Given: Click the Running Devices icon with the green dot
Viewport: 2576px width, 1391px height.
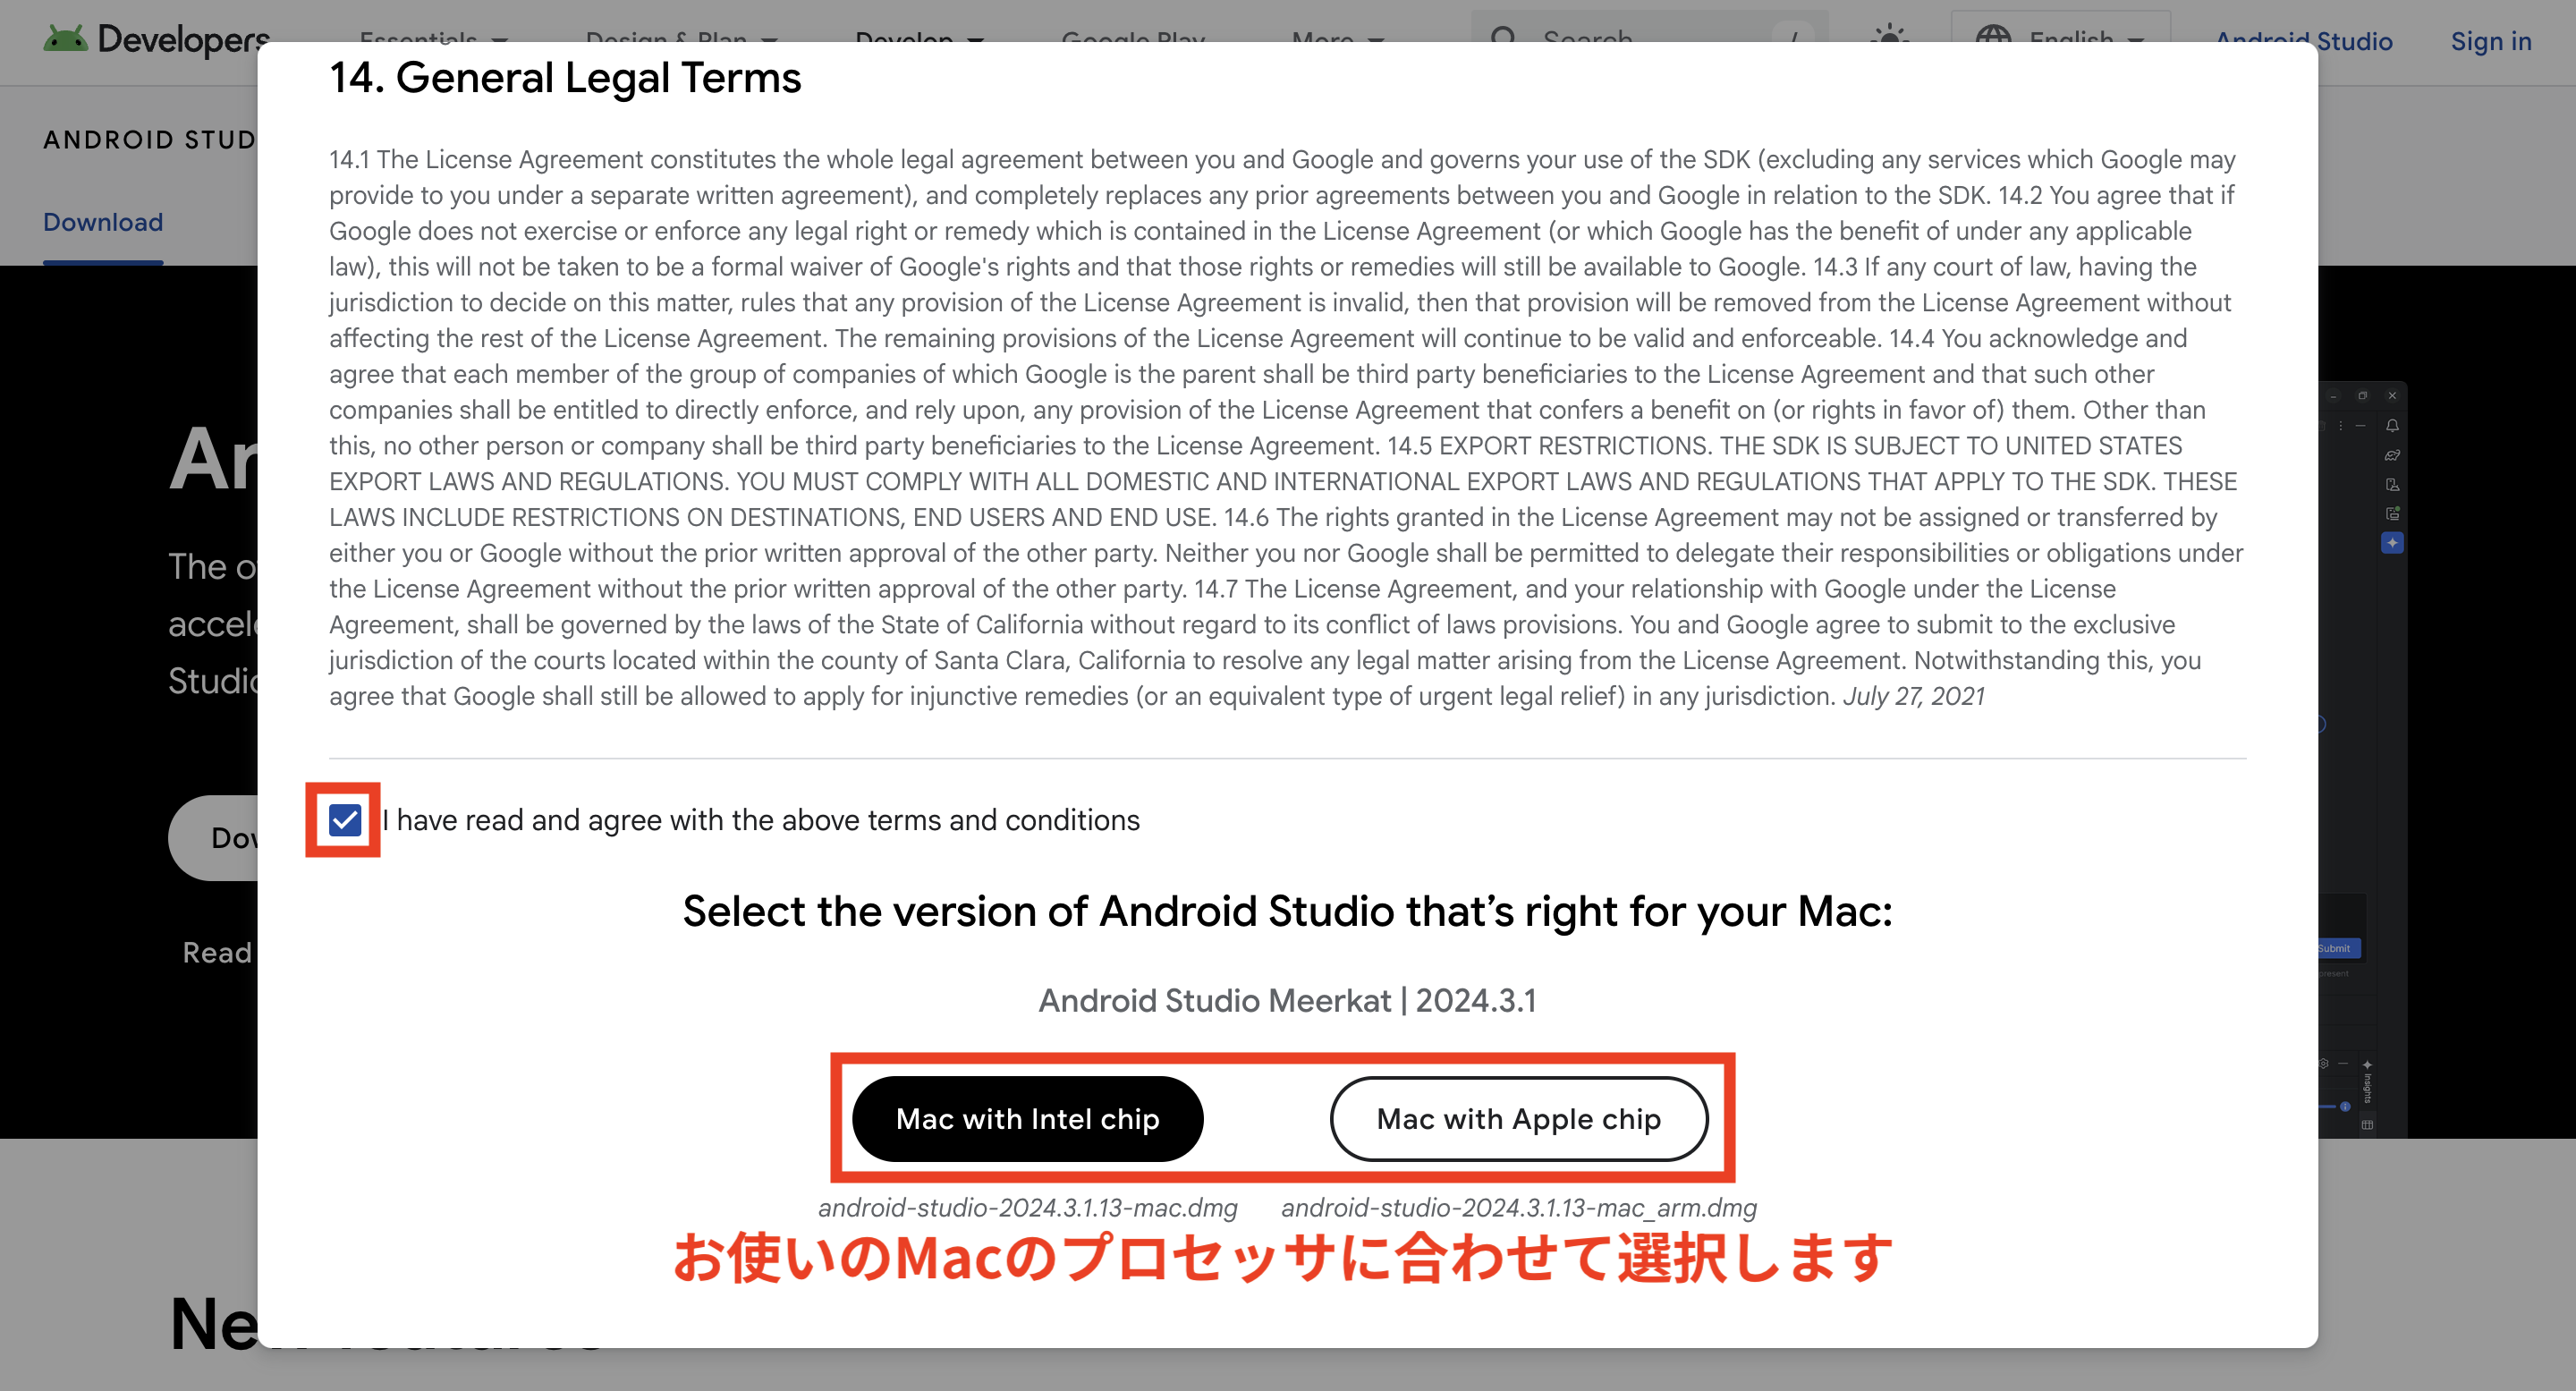Looking at the screenshot, I should click(2392, 513).
